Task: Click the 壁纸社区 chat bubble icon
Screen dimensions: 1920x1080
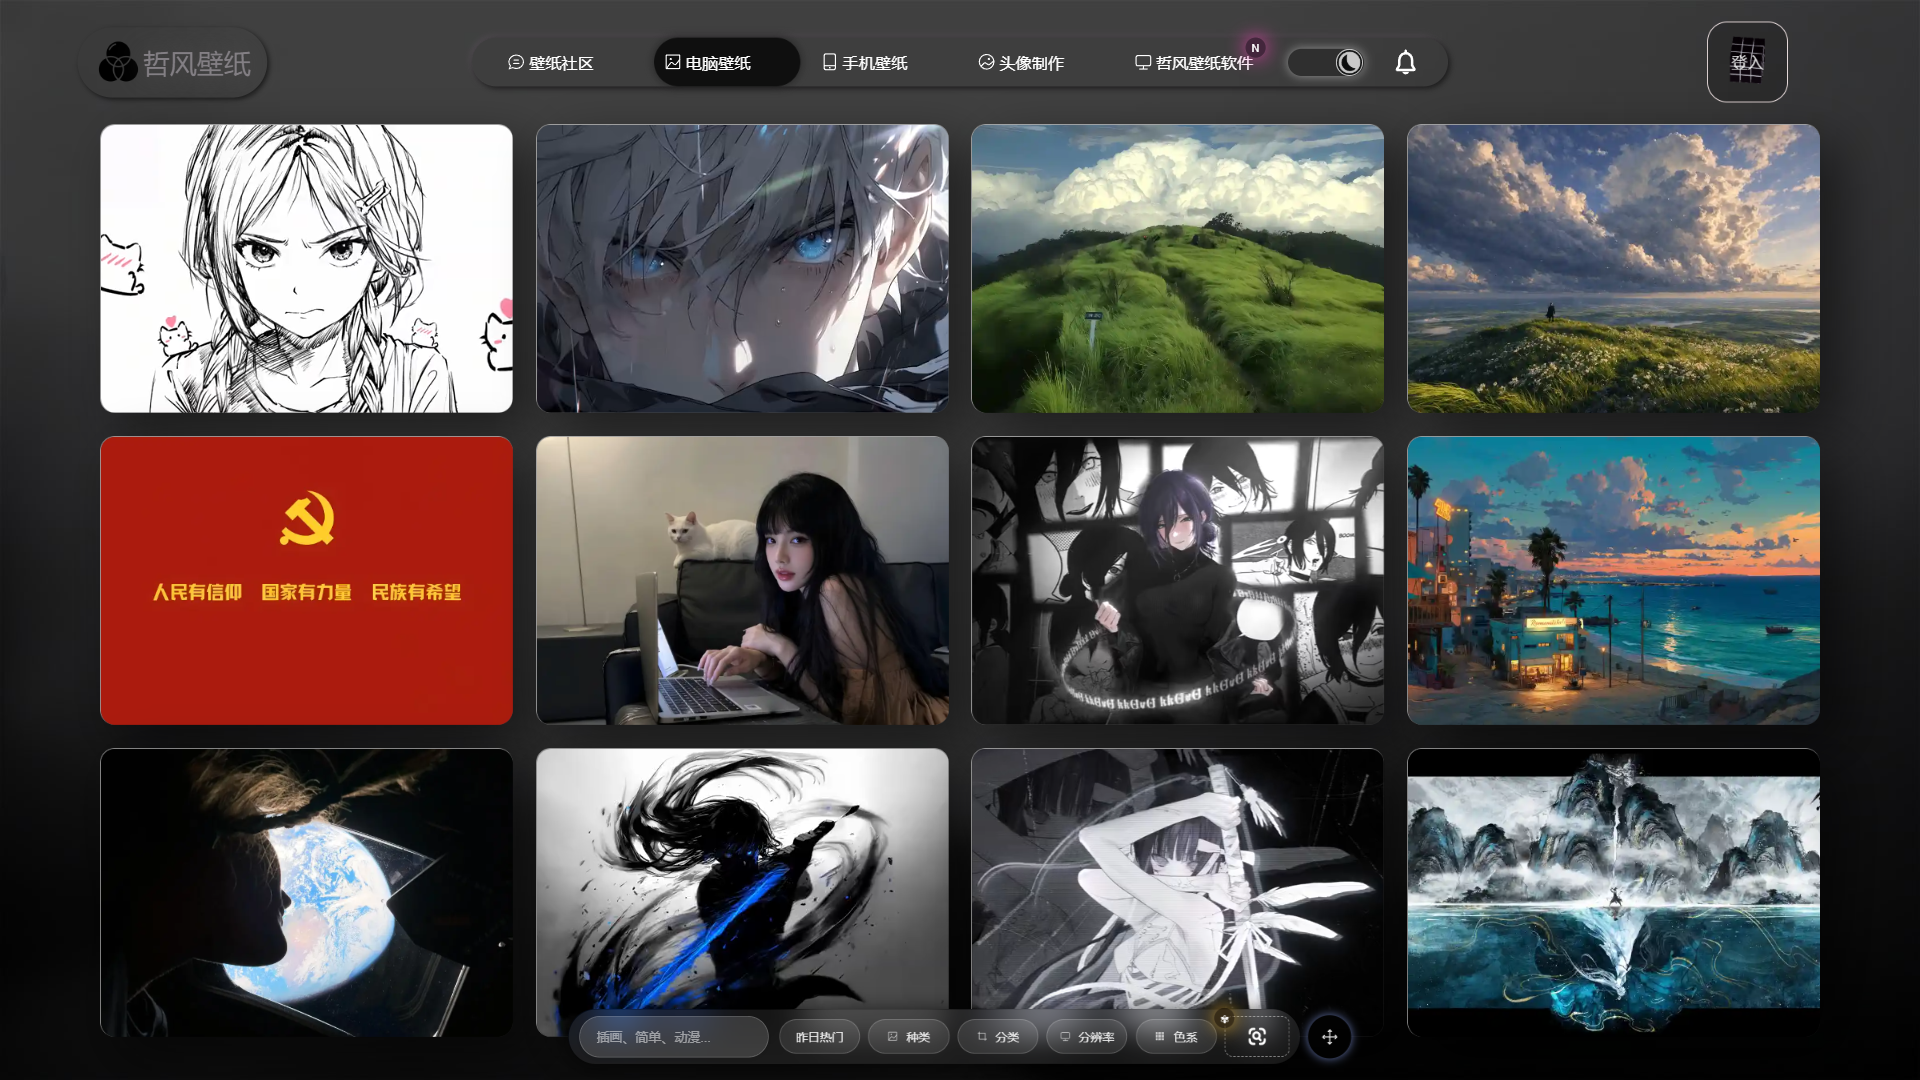Action: point(516,62)
